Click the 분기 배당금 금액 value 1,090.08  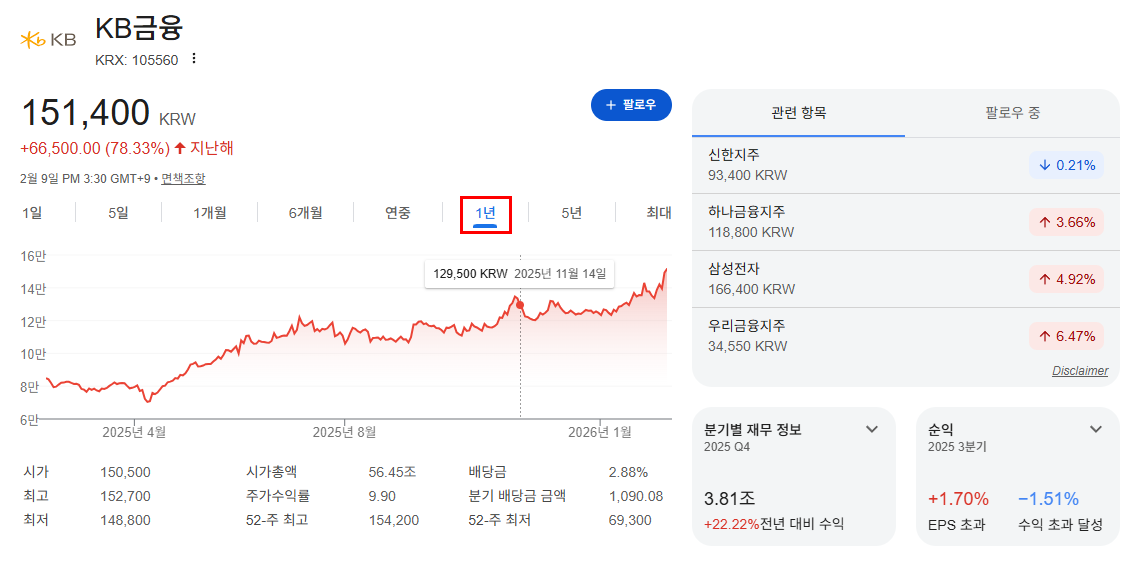pyautogui.click(x=636, y=497)
